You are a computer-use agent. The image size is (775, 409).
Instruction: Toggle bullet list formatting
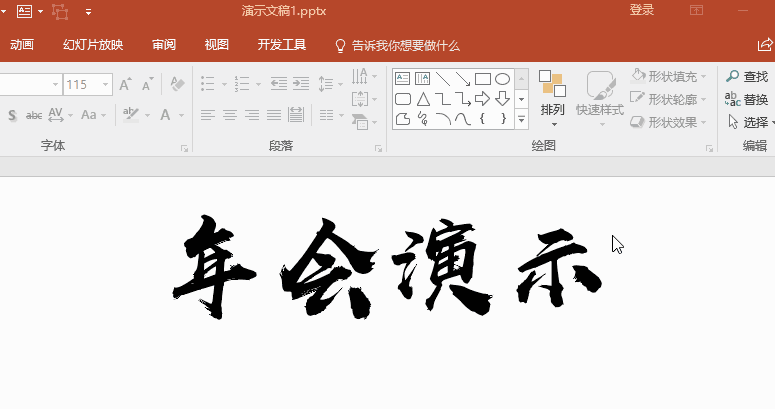tap(208, 84)
